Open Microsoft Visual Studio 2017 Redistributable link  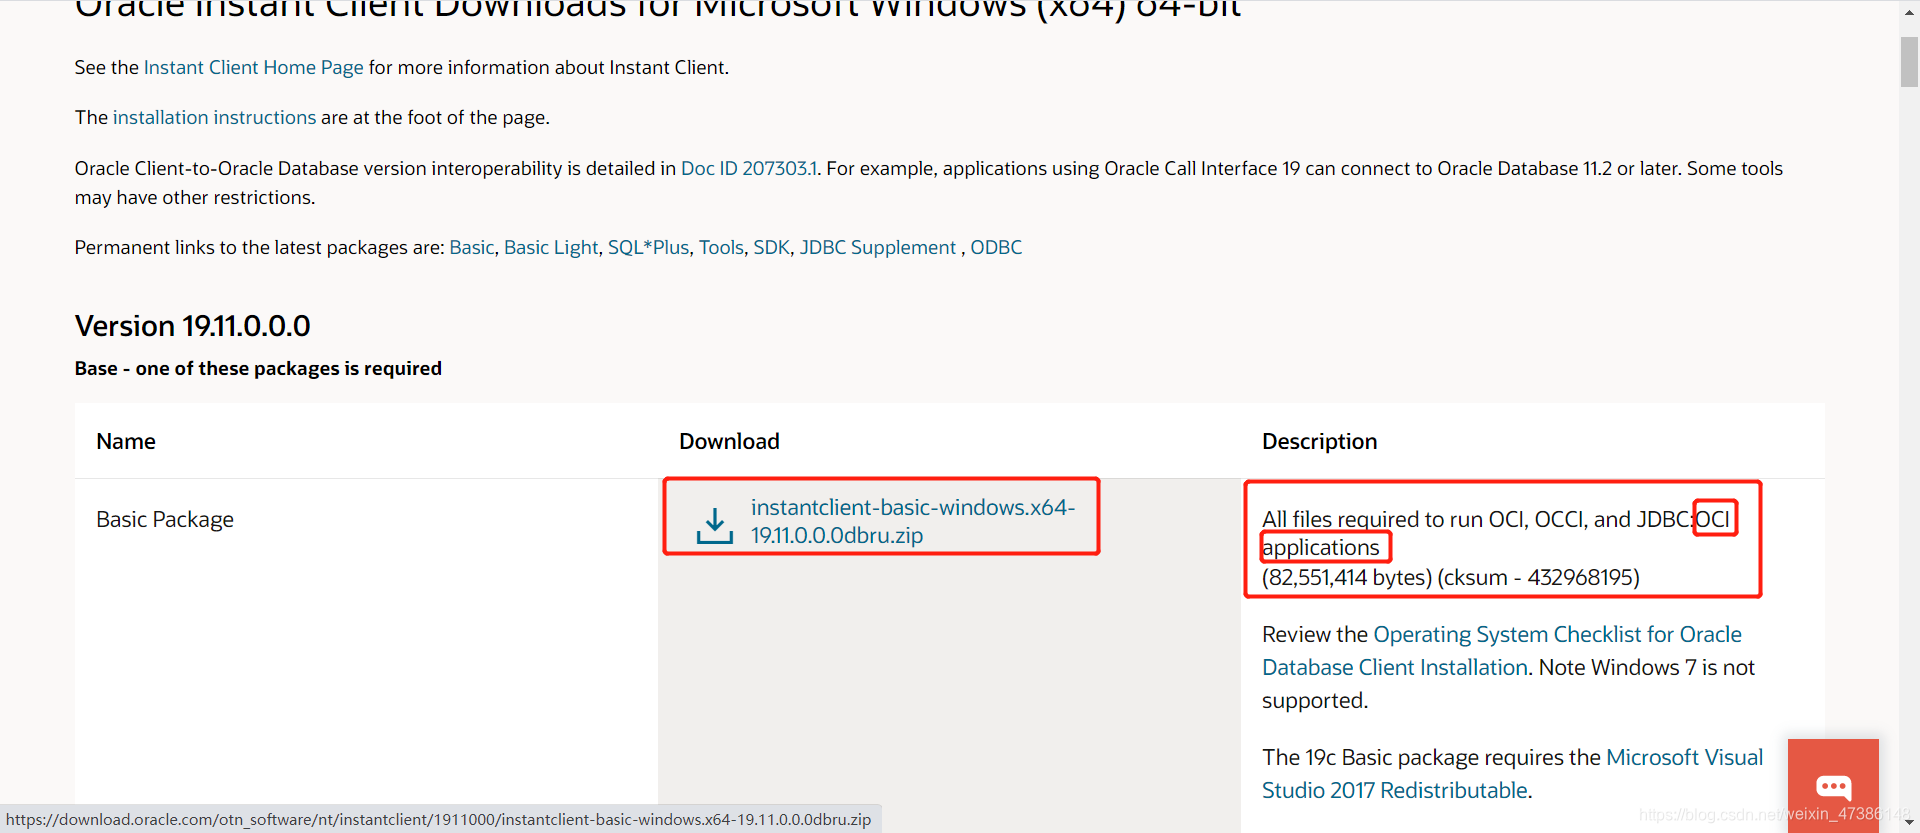[x=1512, y=774]
